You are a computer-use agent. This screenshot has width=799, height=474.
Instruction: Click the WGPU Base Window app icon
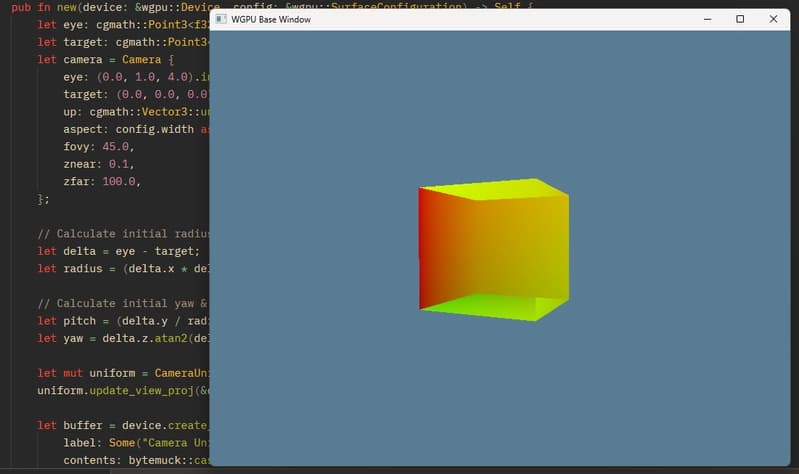point(221,19)
